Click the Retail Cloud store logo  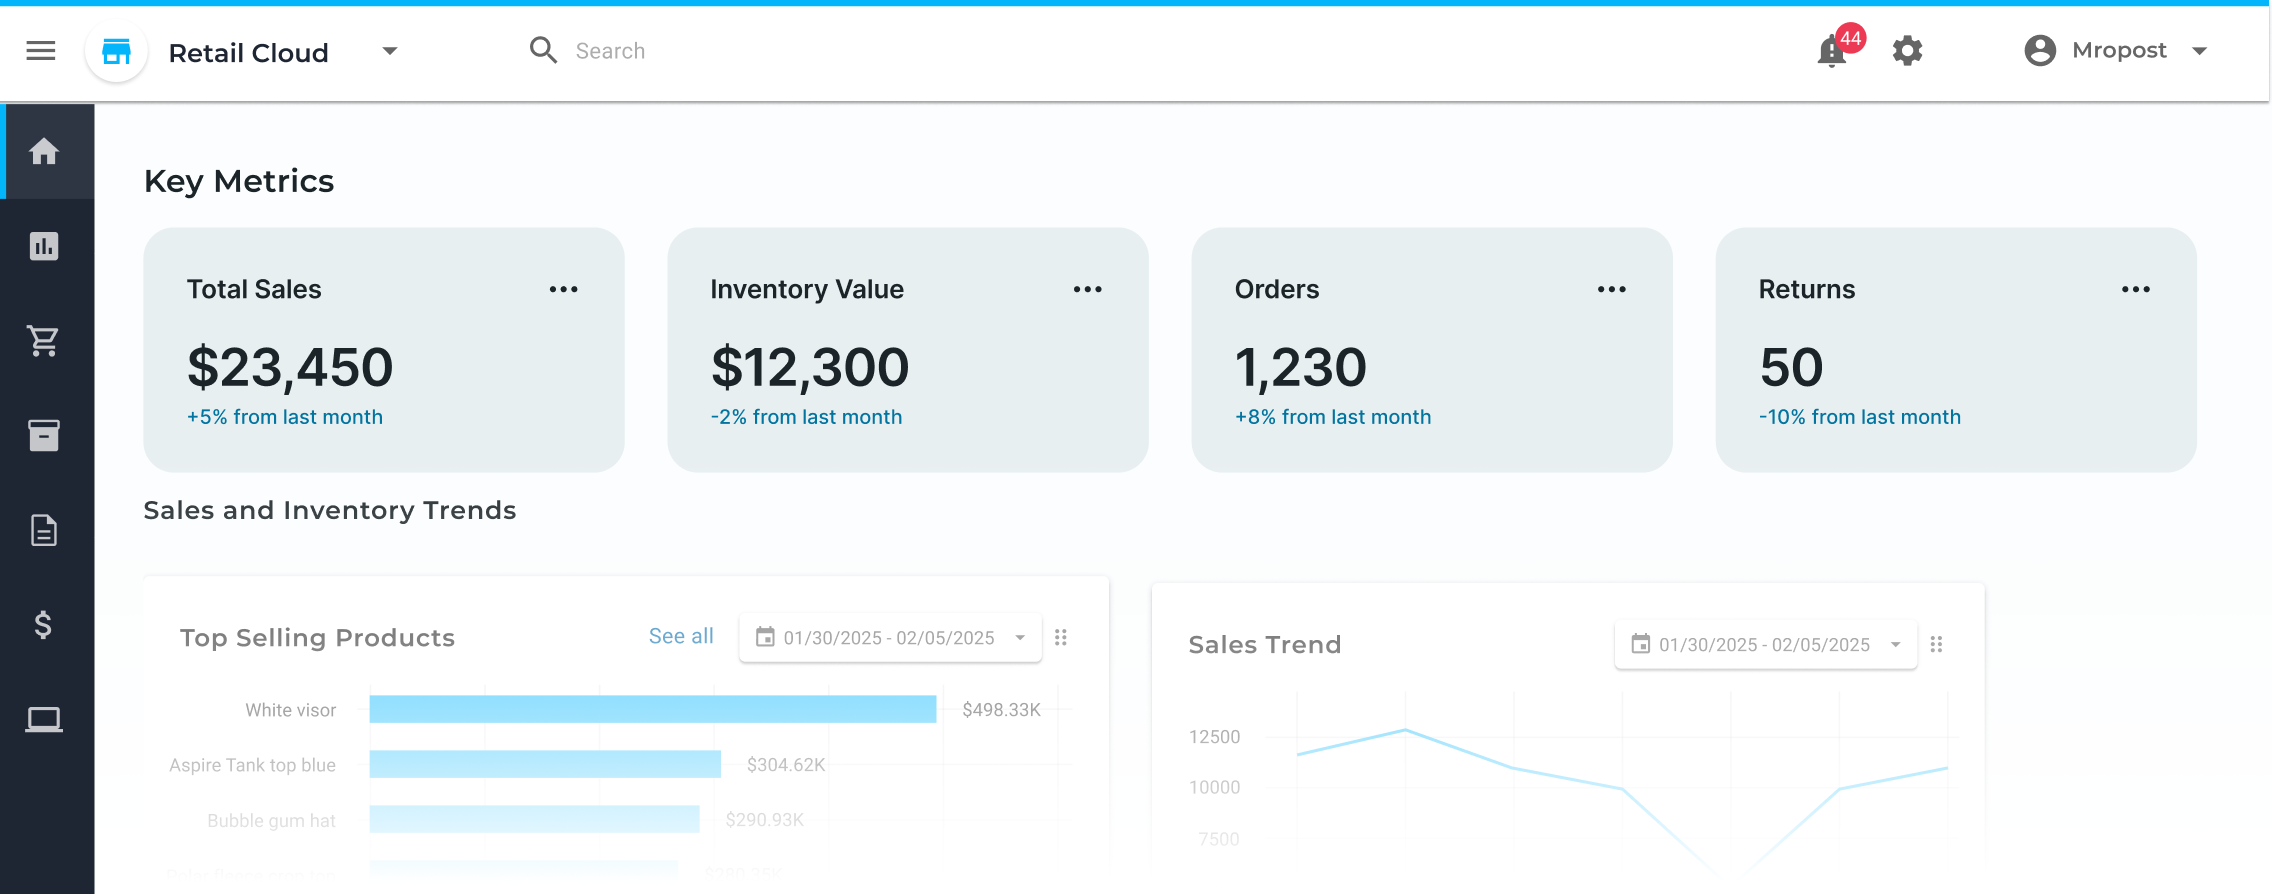pyautogui.click(x=117, y=52)
